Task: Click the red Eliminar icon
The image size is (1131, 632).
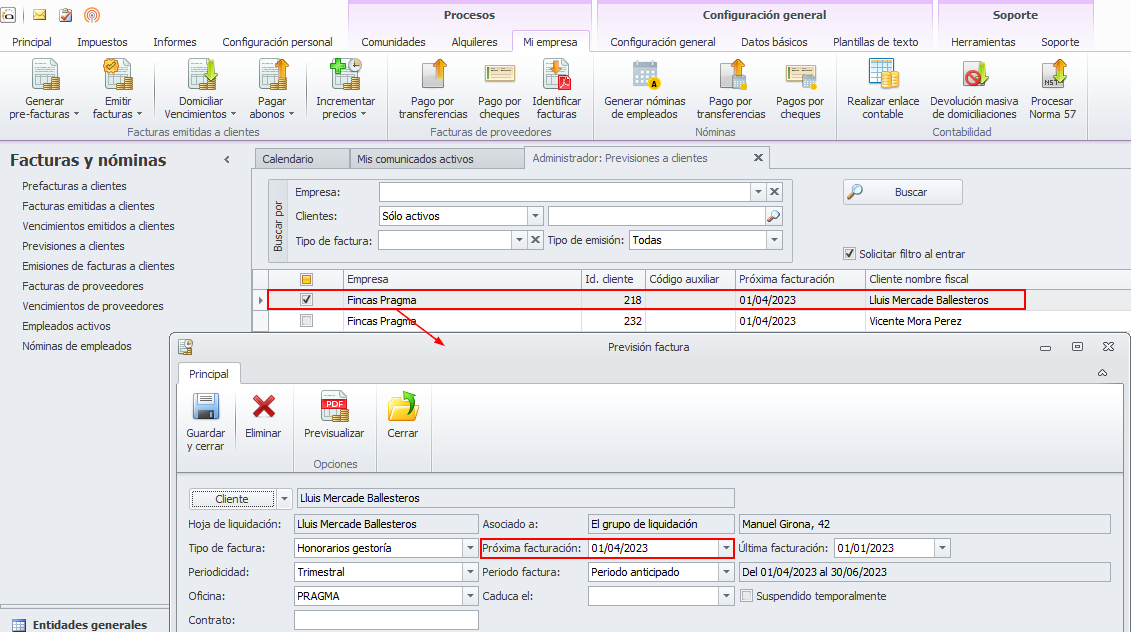Action: (x=263, y=407)
